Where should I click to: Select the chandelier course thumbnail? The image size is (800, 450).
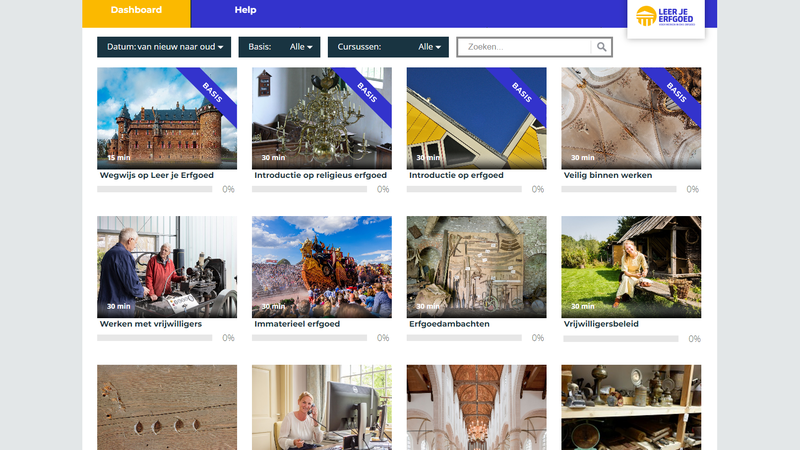click(x=321, y=118)
